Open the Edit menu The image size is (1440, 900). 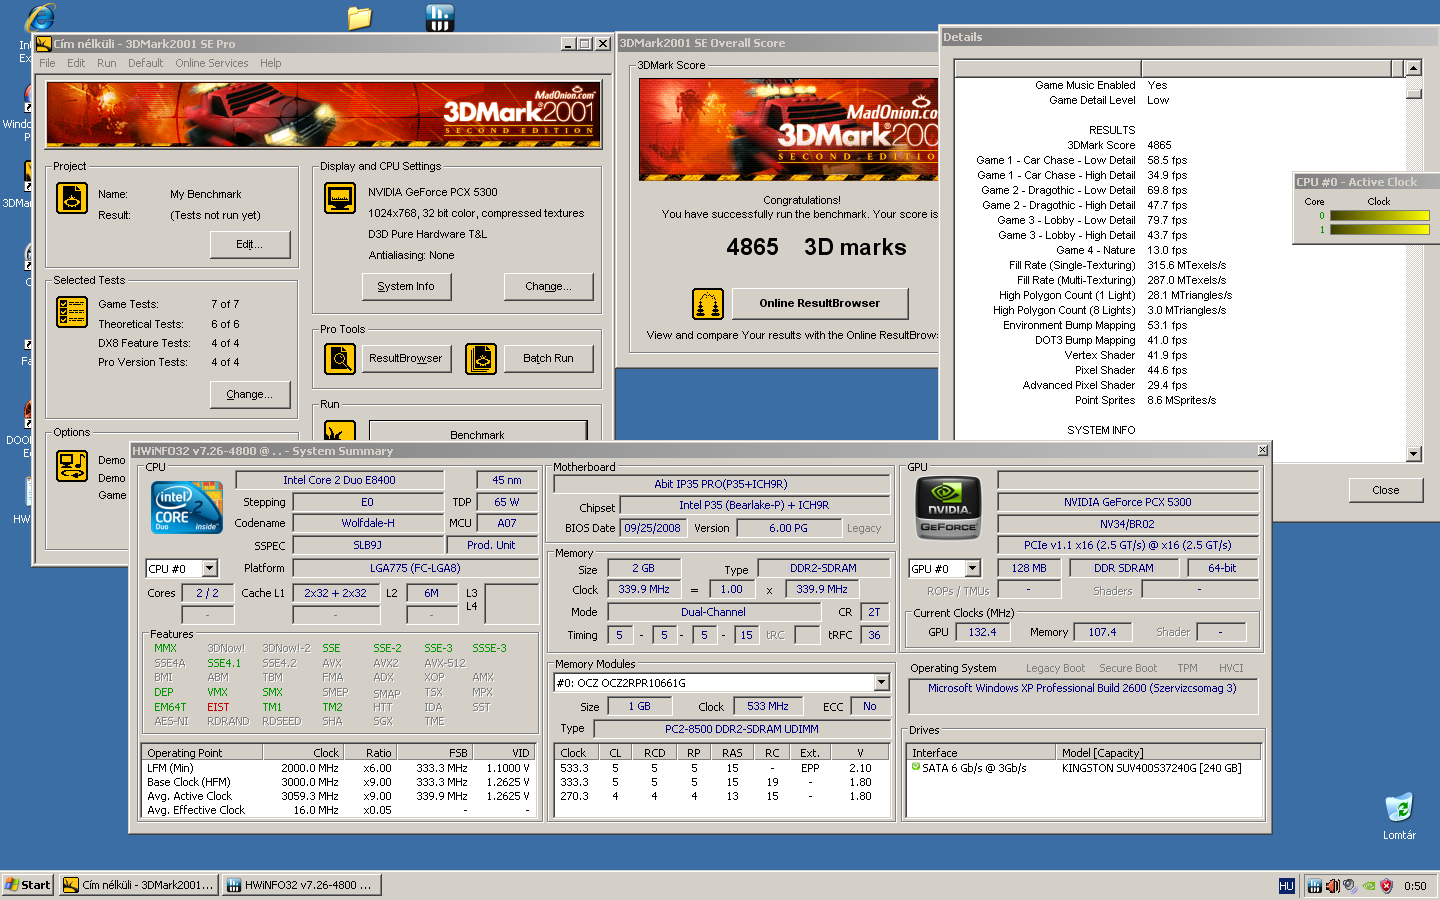pos(76,63)
